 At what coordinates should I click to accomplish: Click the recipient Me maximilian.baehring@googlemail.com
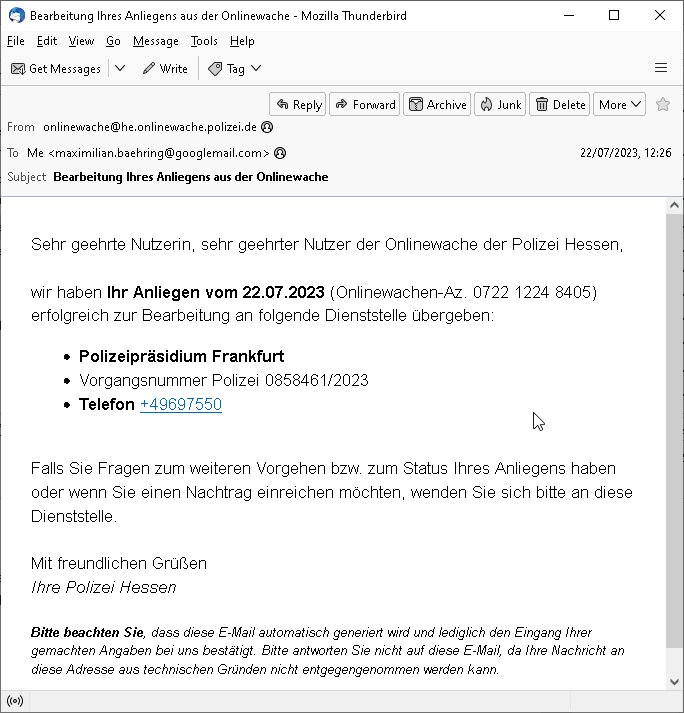[148, 153]
